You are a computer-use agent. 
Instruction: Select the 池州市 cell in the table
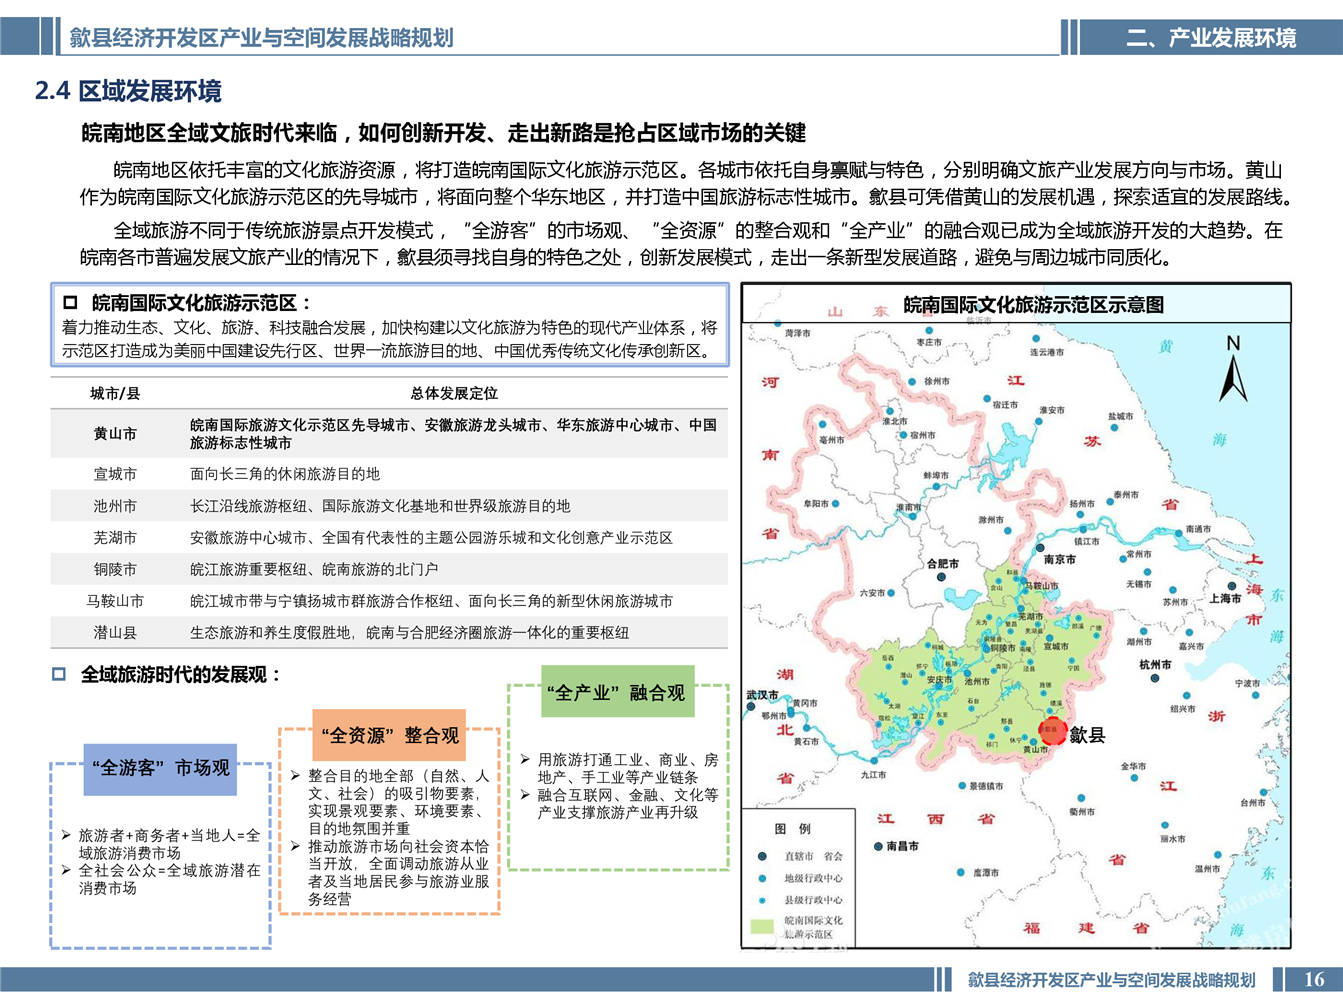[115, 506]
